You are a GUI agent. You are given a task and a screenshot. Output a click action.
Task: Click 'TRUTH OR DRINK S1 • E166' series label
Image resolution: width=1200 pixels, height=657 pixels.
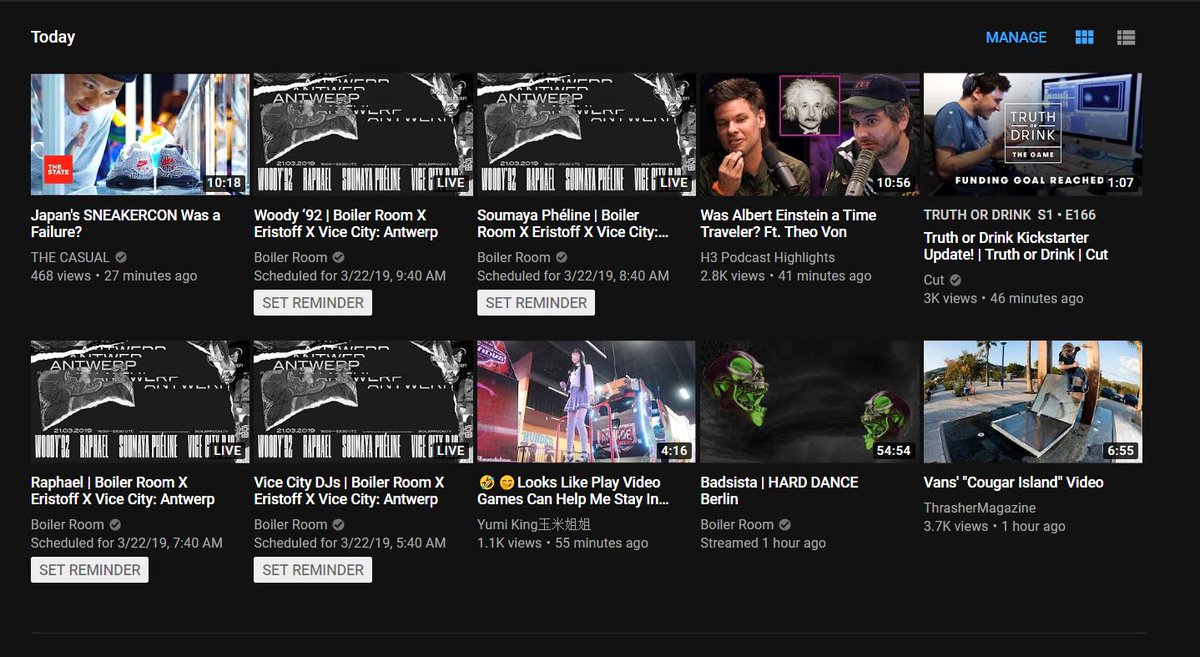point(1010,215)
